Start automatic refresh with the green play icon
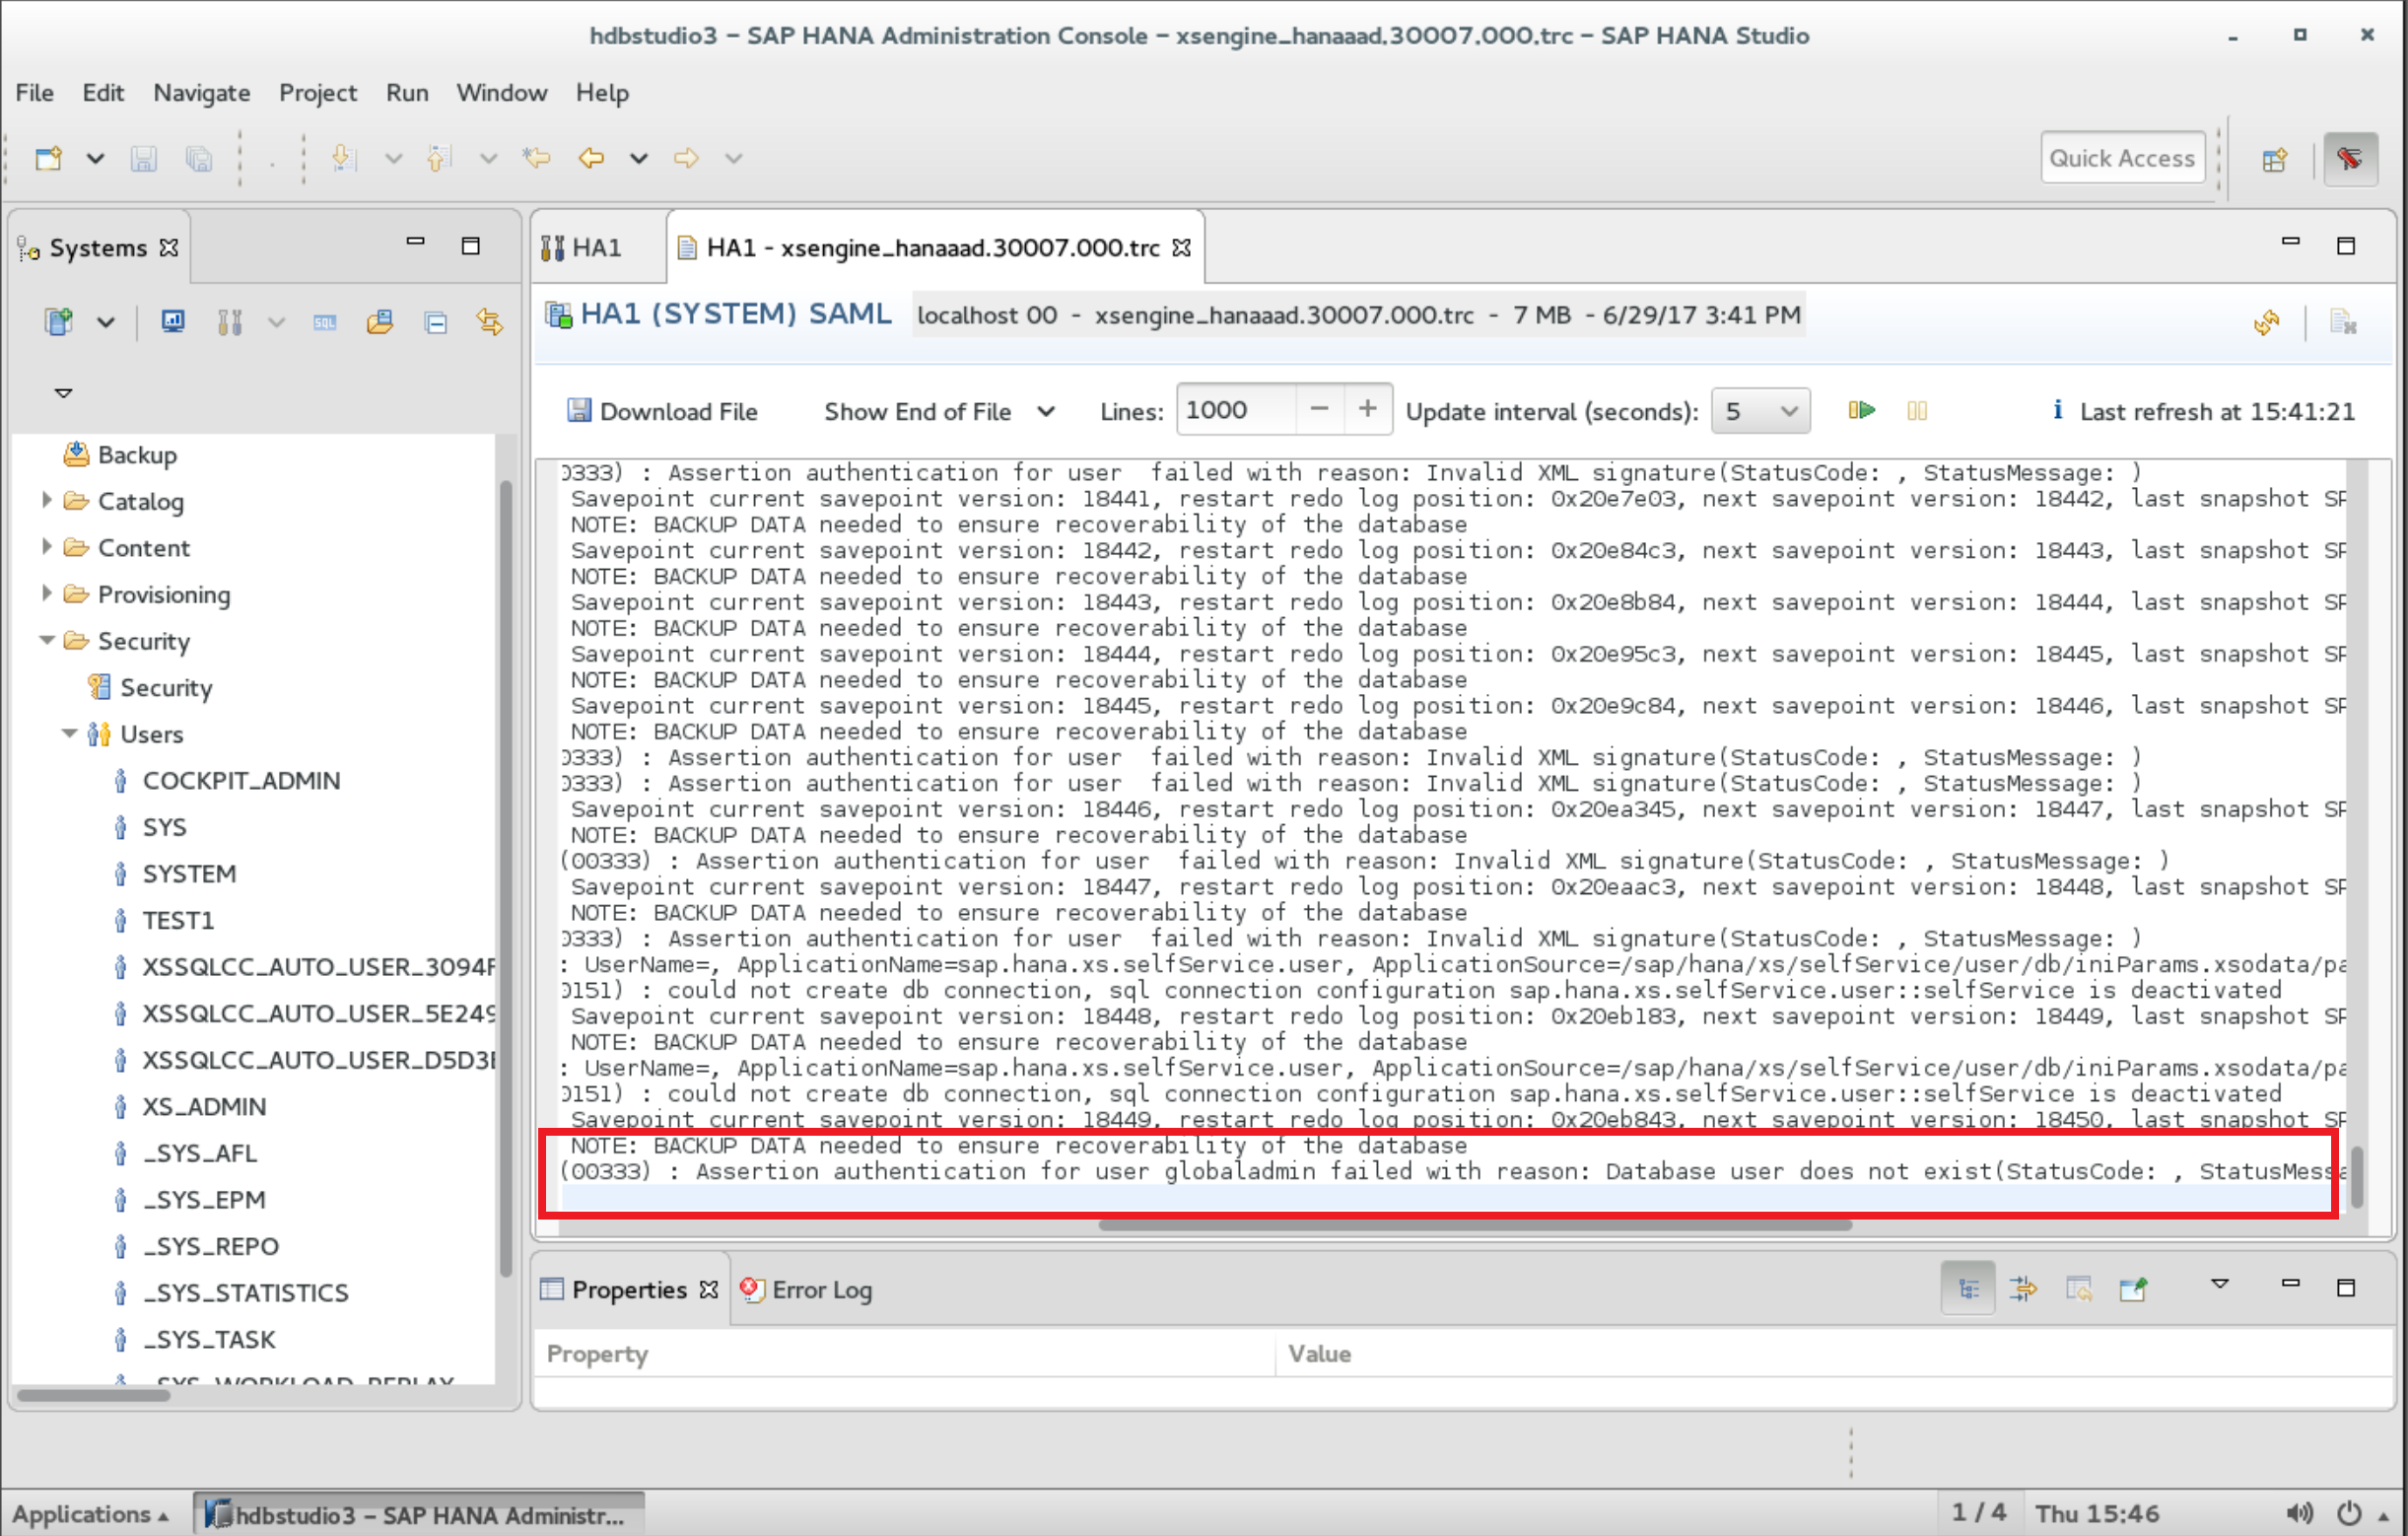The image size is (2408, 1536). 1861,411
